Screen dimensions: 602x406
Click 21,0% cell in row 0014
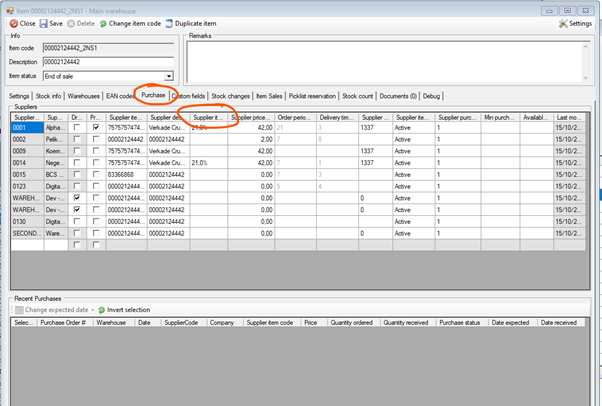[208, 163]
